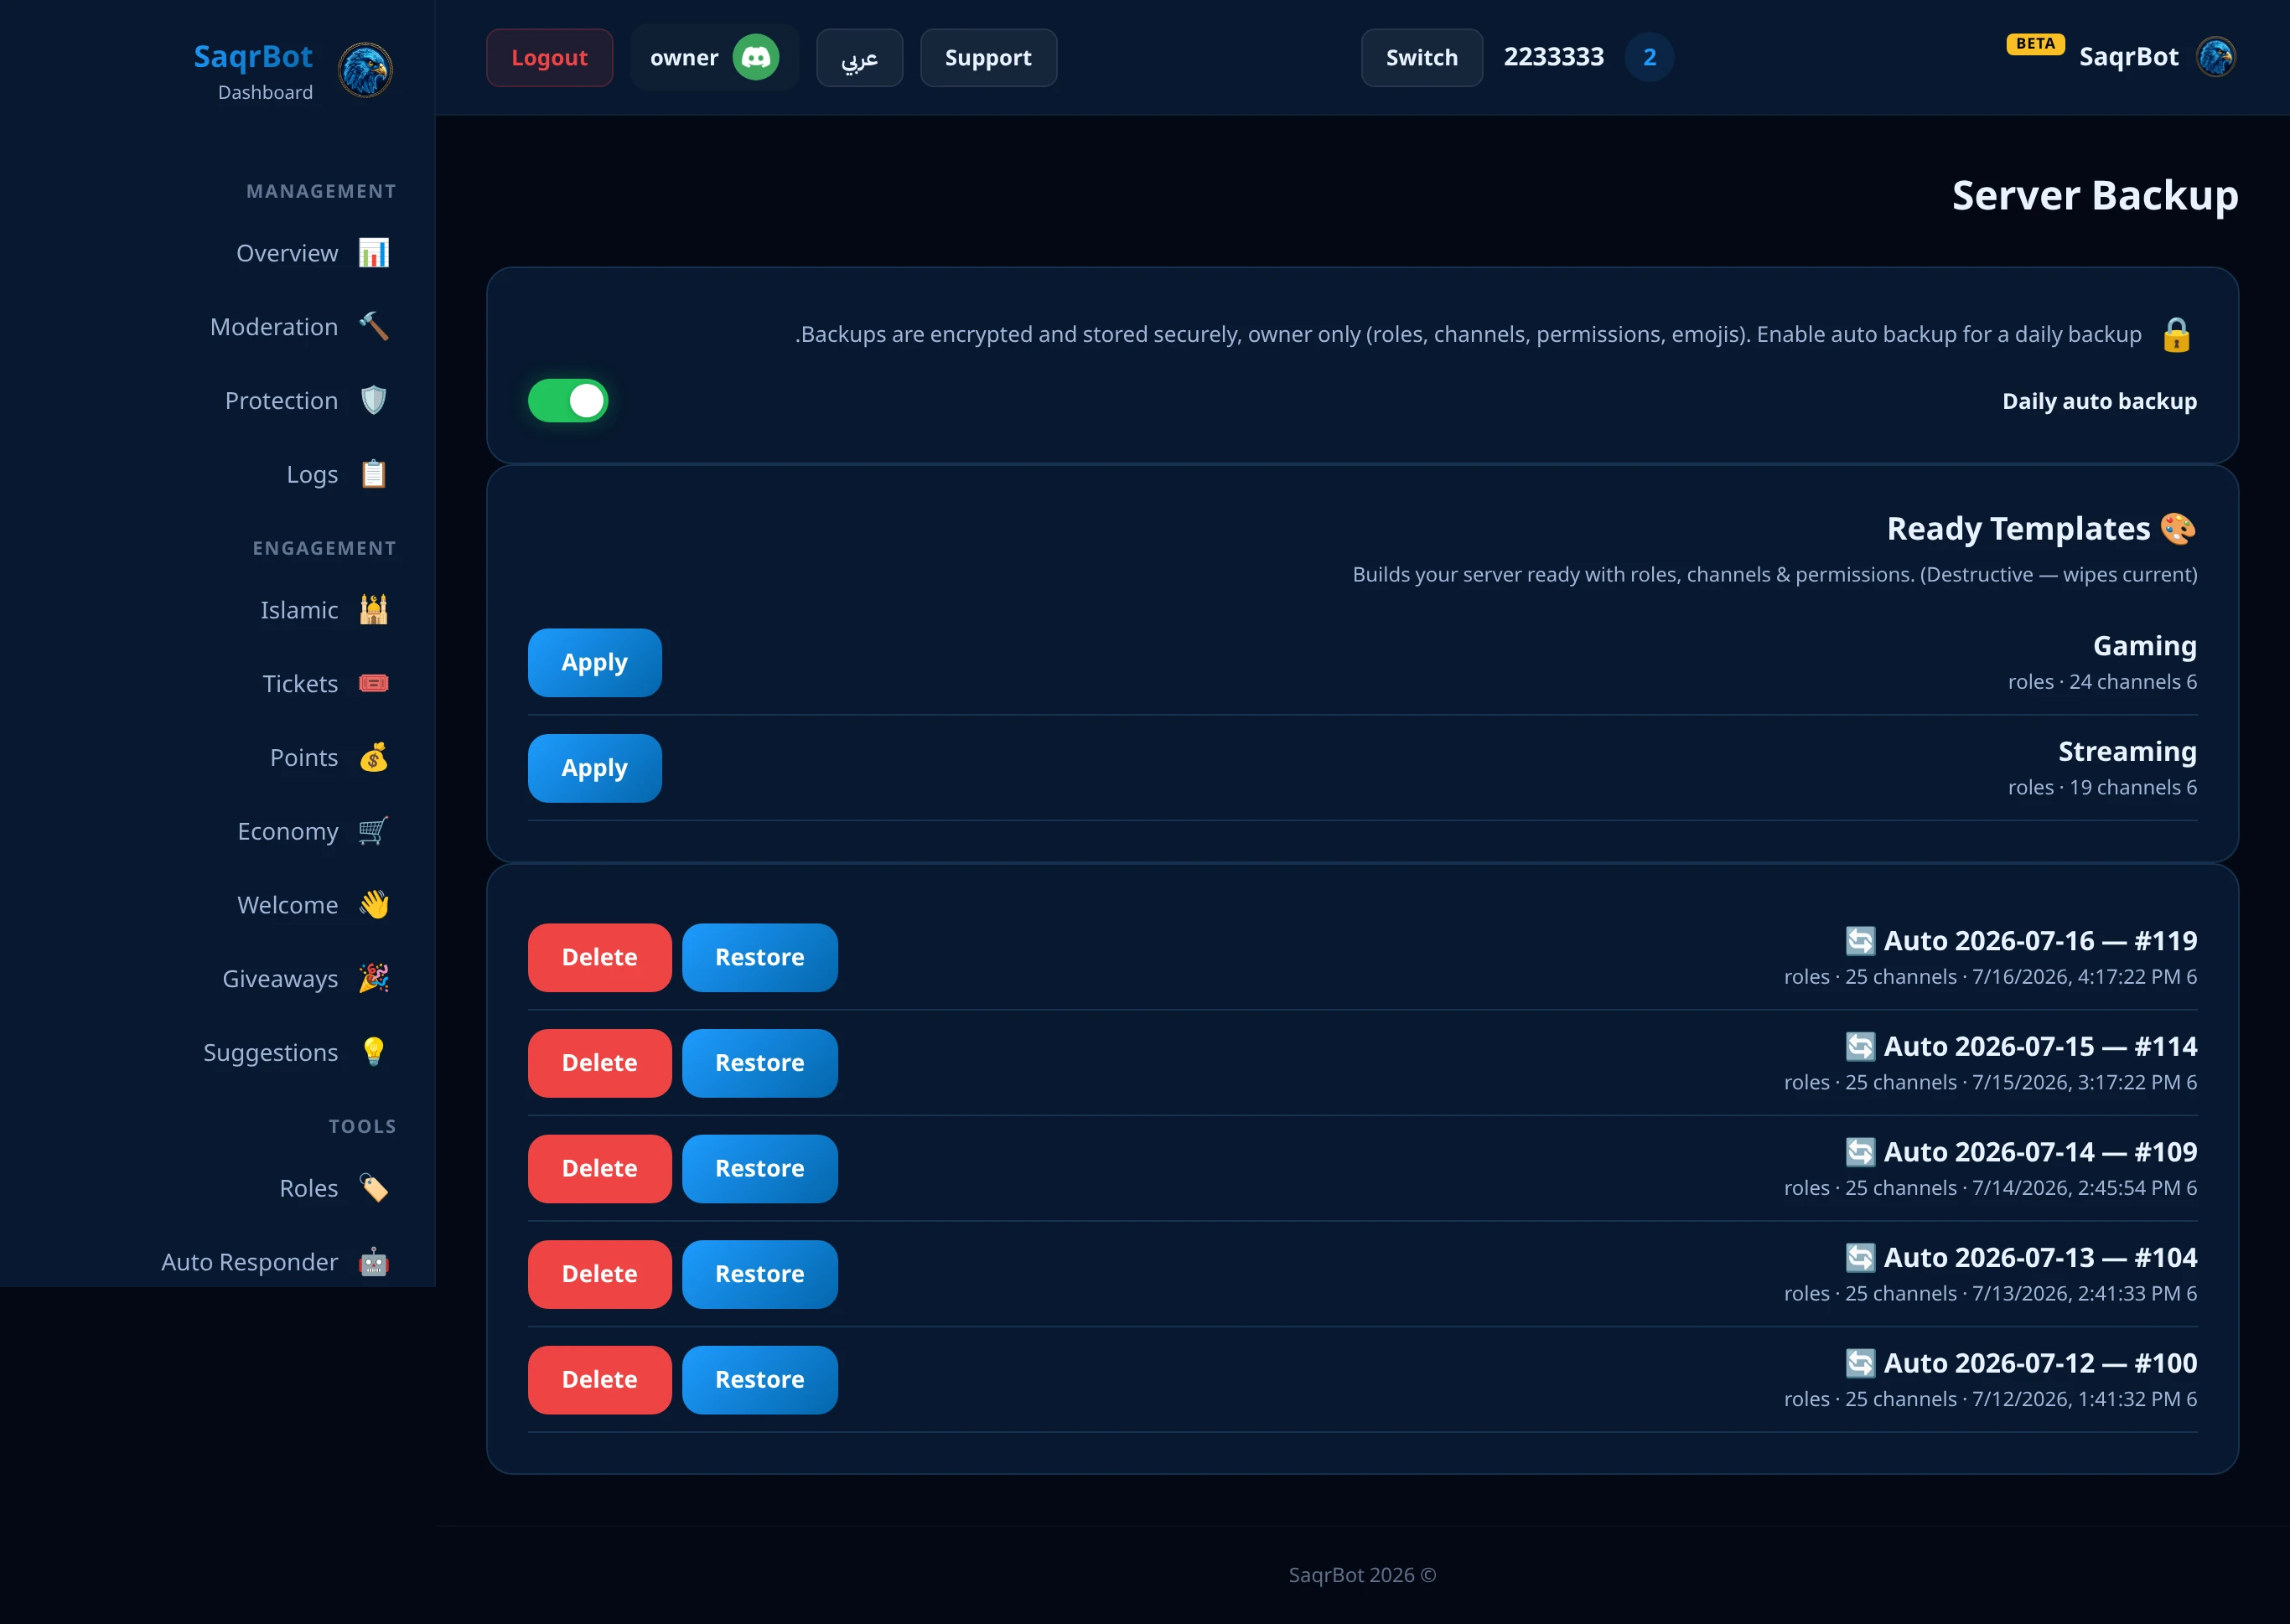Click the sync icon of backup #109
Screen dimensions: 2290x1624
click(1860, 1152)
